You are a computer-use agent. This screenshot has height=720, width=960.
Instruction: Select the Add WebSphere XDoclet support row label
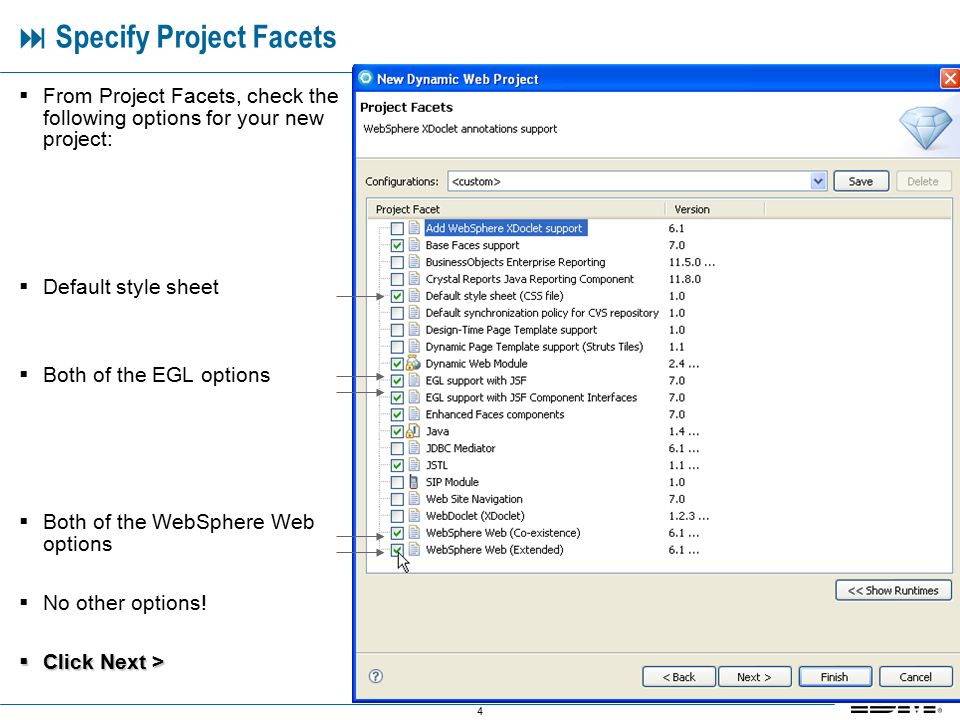coord(504,228)
